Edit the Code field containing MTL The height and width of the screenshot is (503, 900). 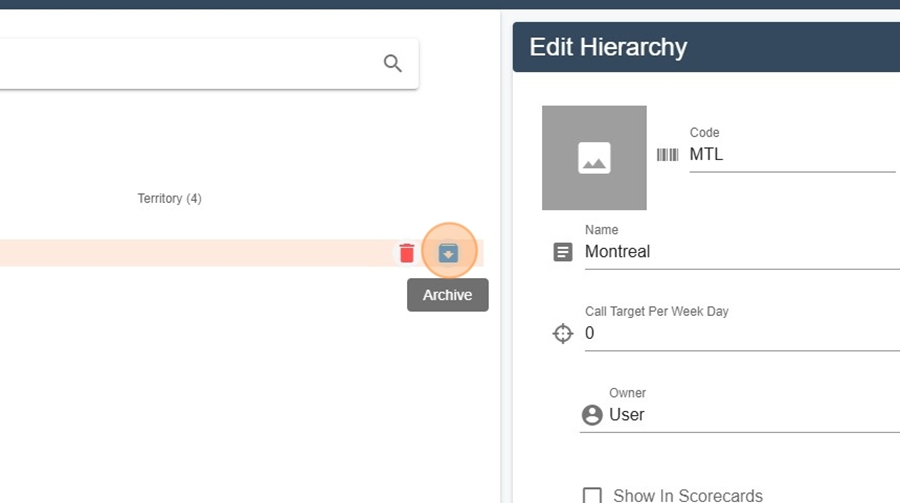[792, 154]
